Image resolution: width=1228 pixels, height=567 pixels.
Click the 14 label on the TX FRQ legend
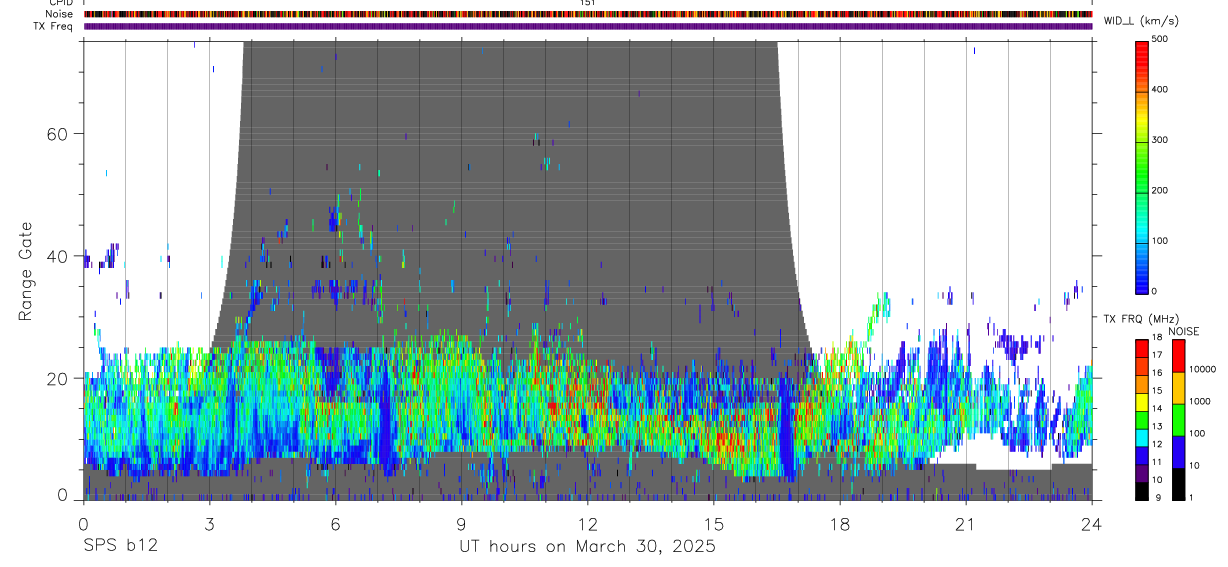1157,408
